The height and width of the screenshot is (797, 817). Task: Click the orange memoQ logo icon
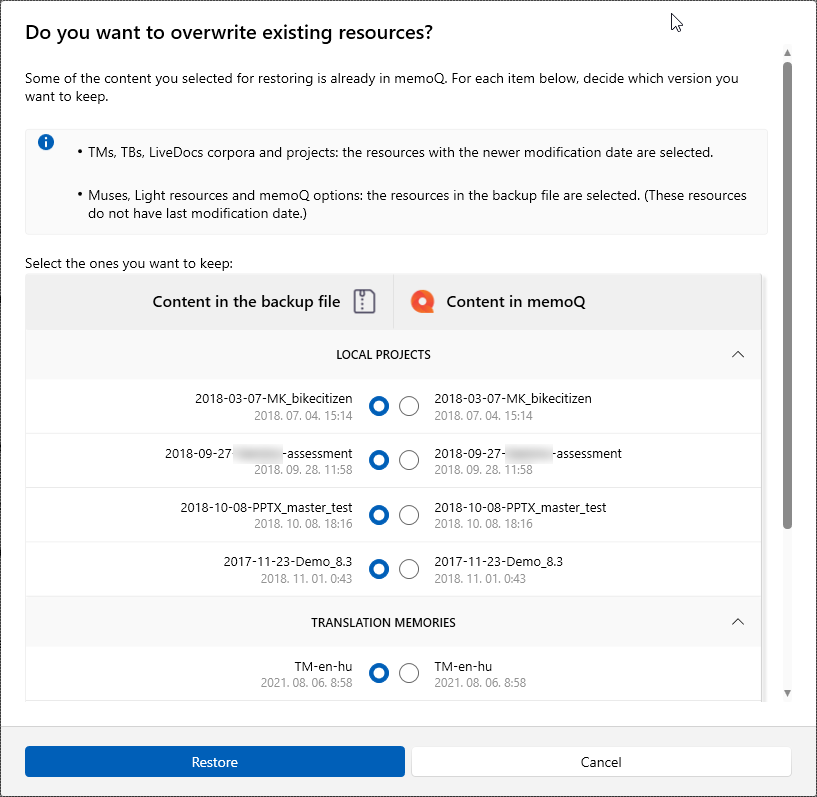[423, 302]
